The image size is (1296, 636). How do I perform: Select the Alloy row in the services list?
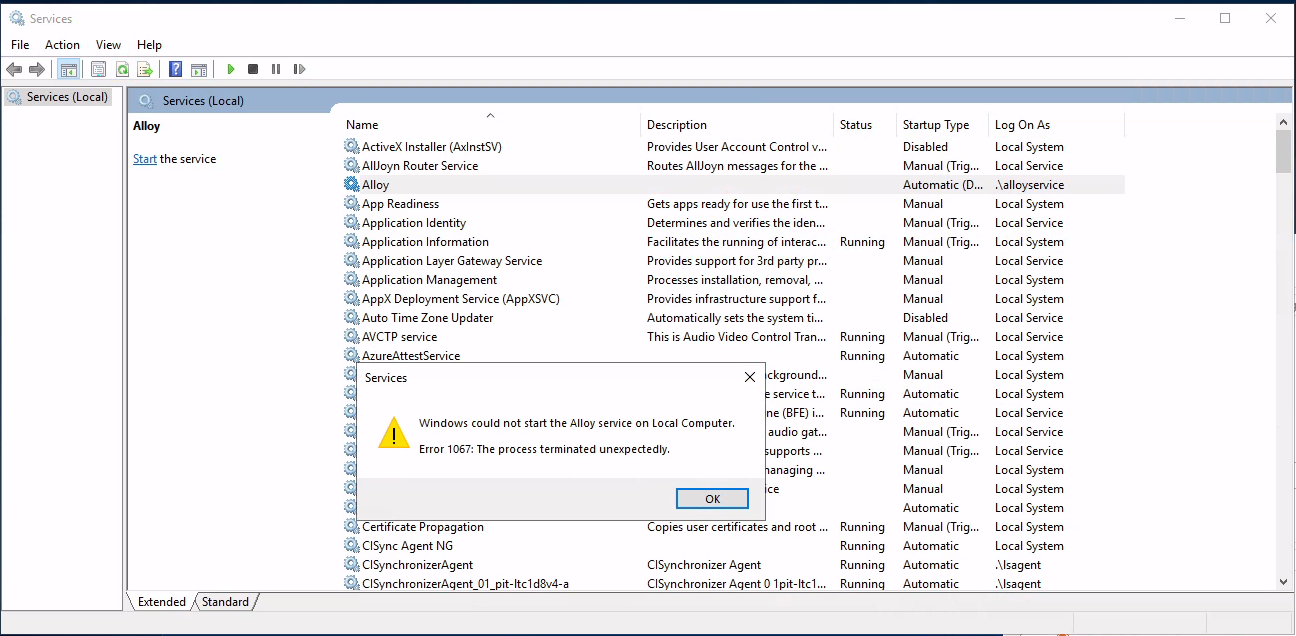click(733, 185)
